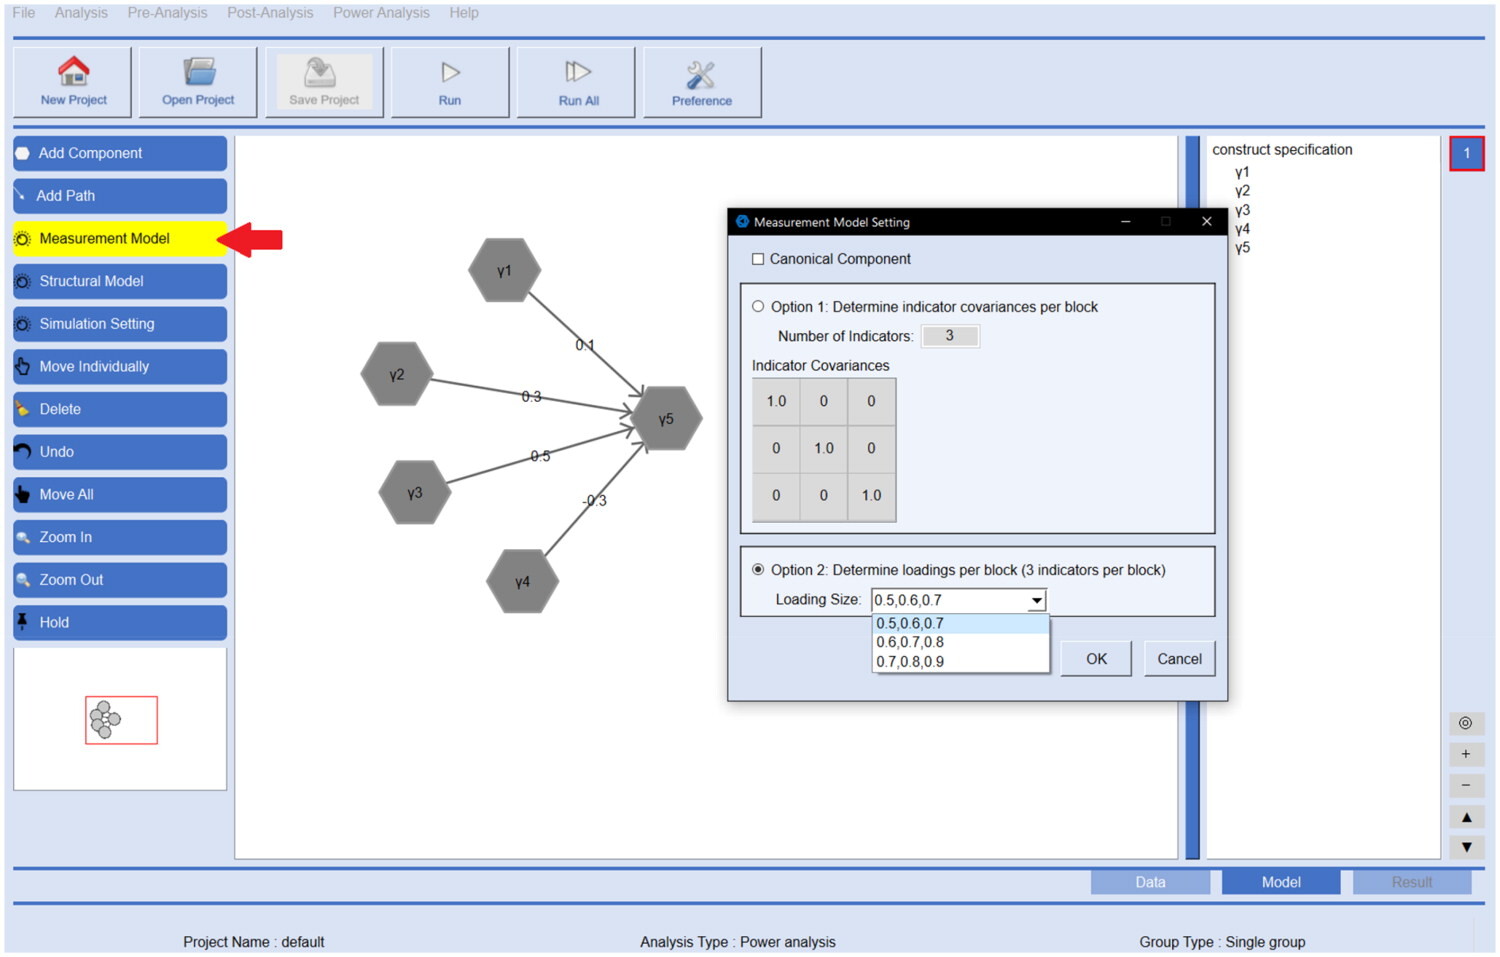Activate Move Individually tool

120,367
